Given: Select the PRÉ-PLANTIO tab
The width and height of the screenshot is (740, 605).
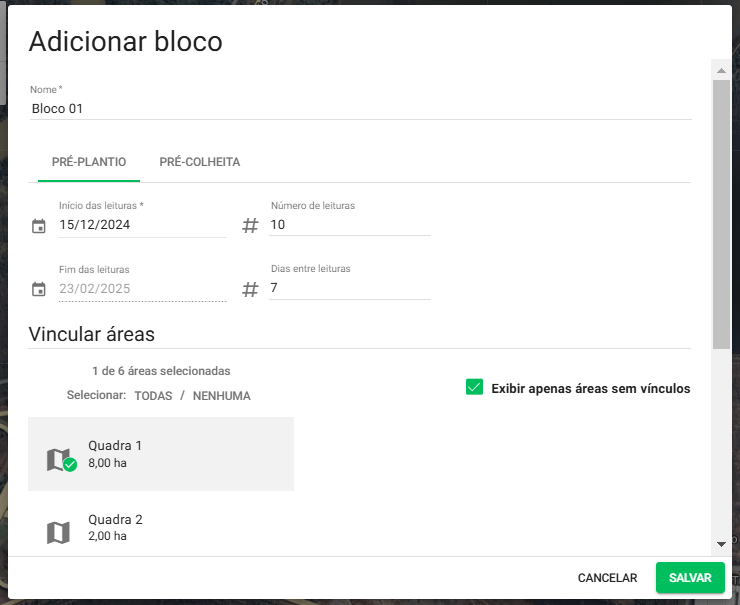Looking at the screenshot, I should 88,162.
